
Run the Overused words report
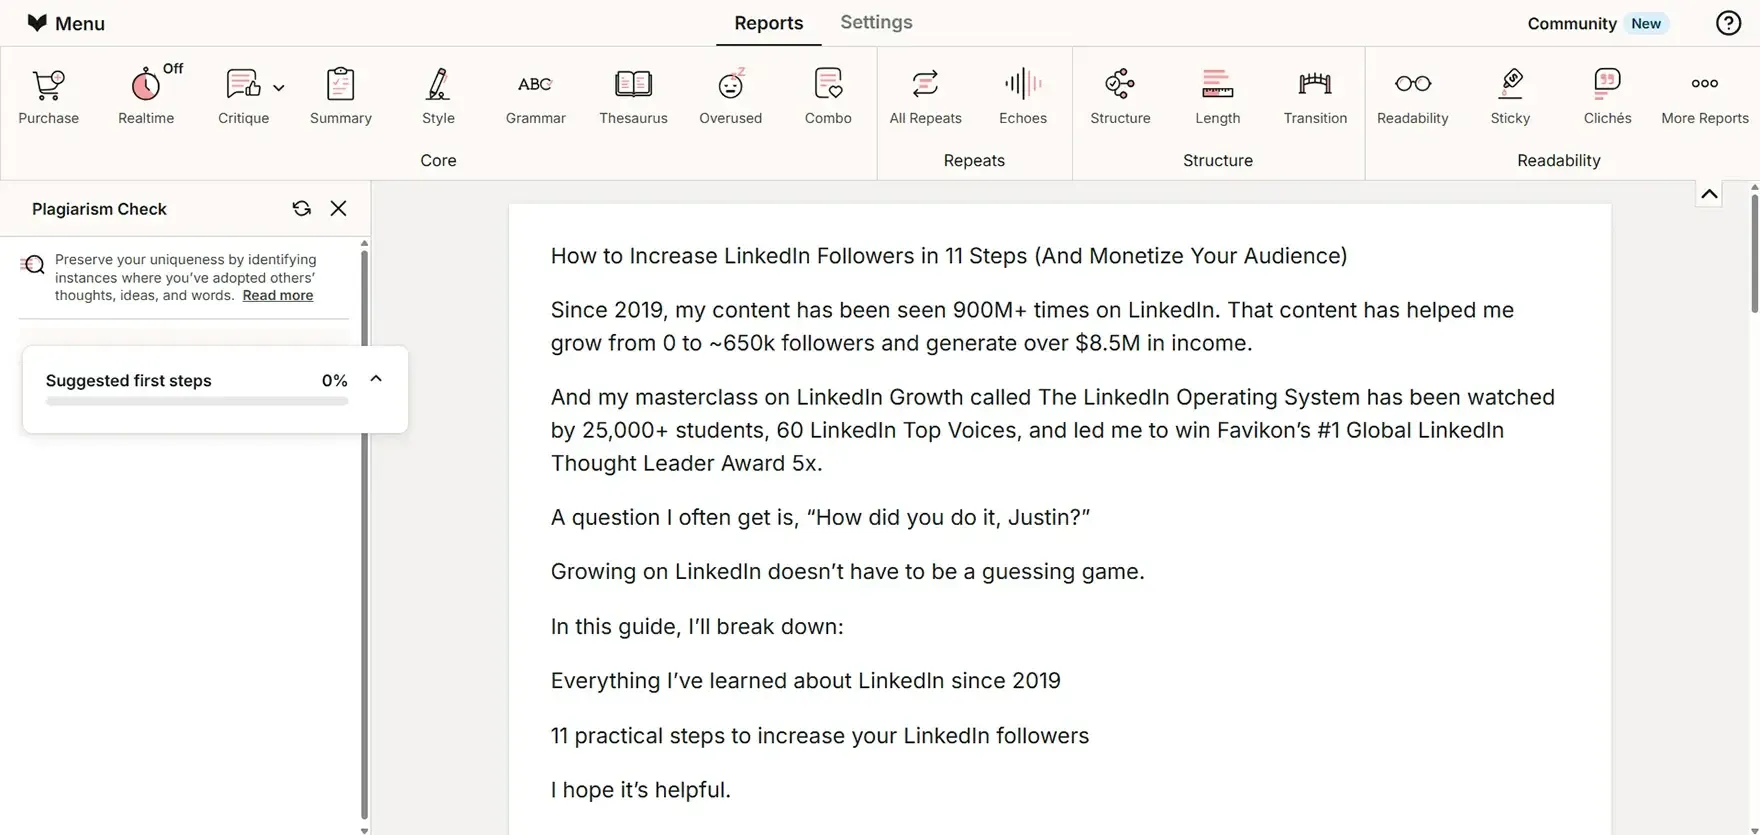pos(730,97)
